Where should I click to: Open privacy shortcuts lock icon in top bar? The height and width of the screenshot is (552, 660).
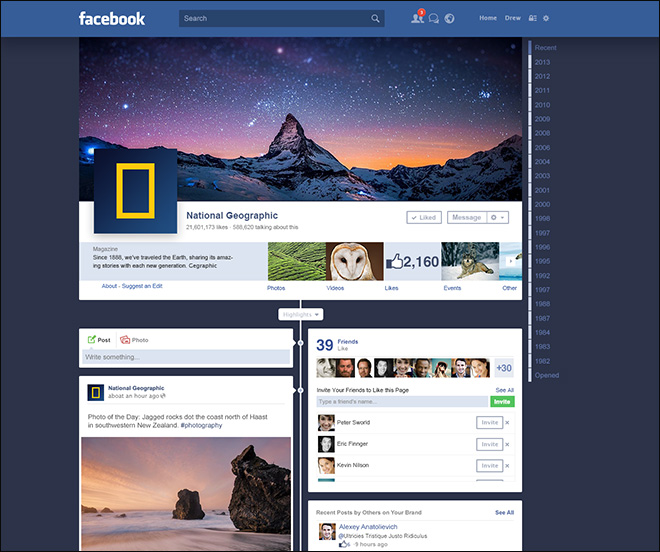[532, 18]
